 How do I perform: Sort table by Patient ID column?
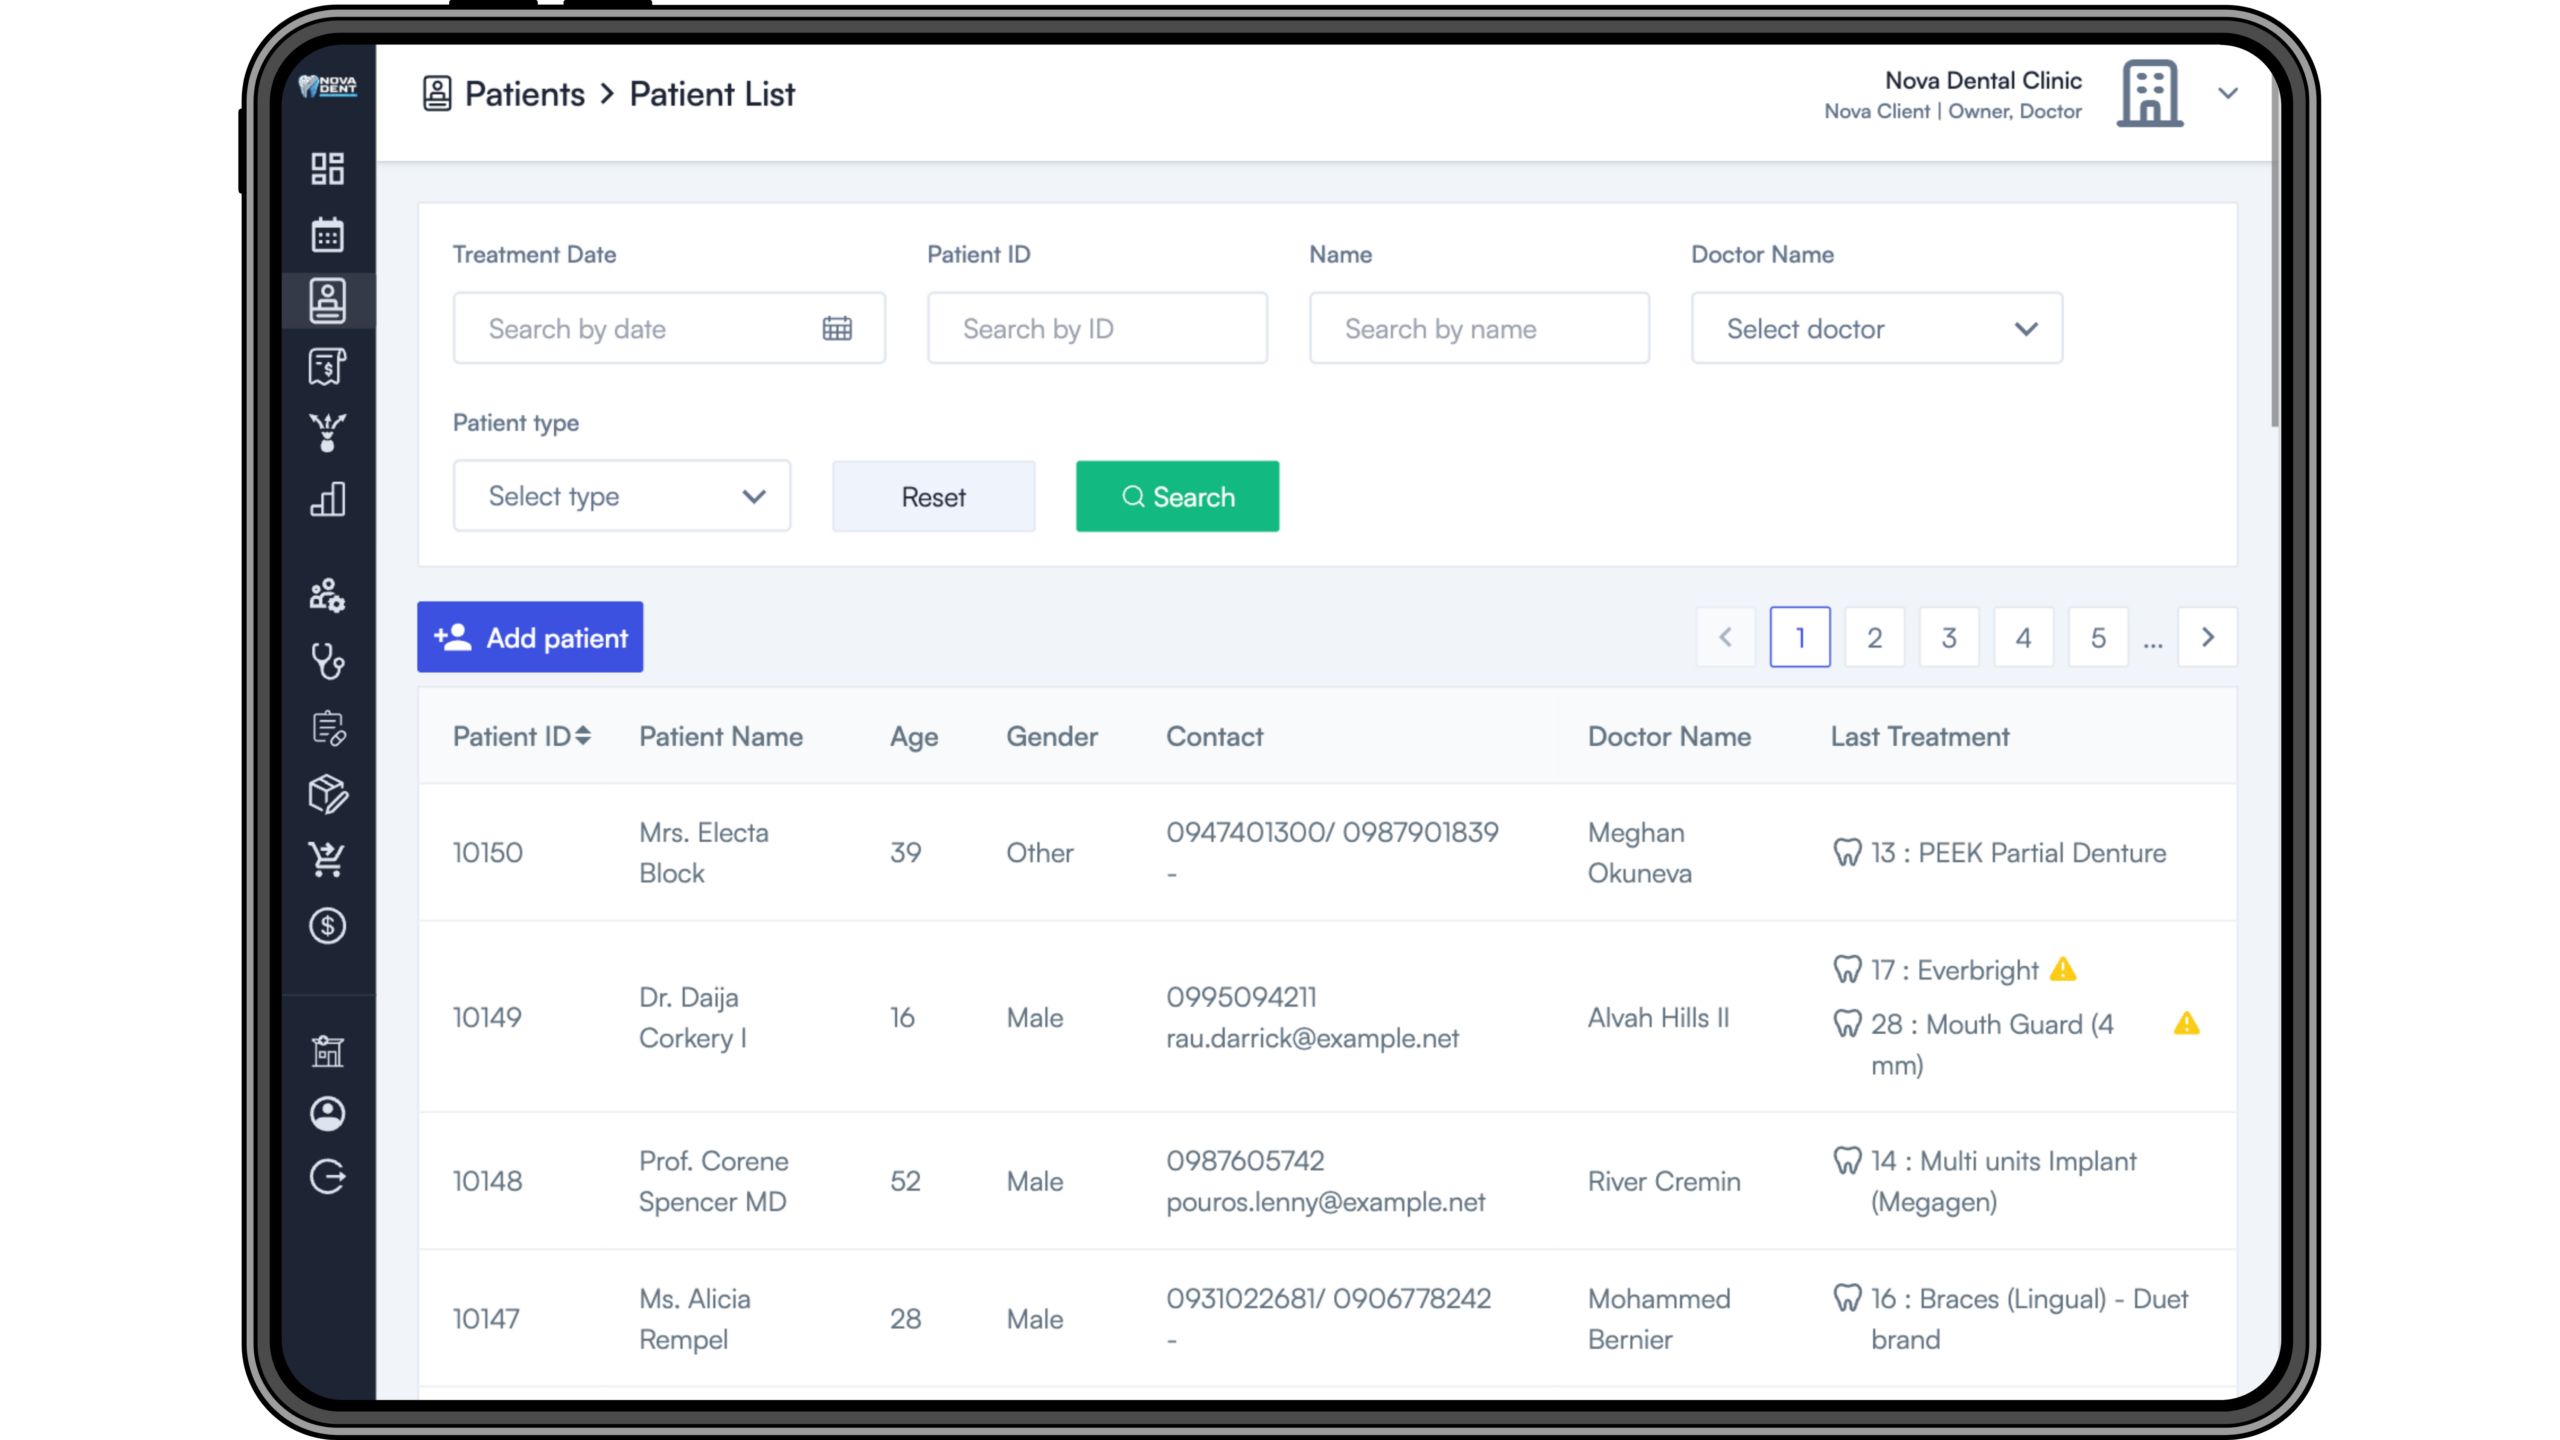pyautogui.click(x=583, y=736)
